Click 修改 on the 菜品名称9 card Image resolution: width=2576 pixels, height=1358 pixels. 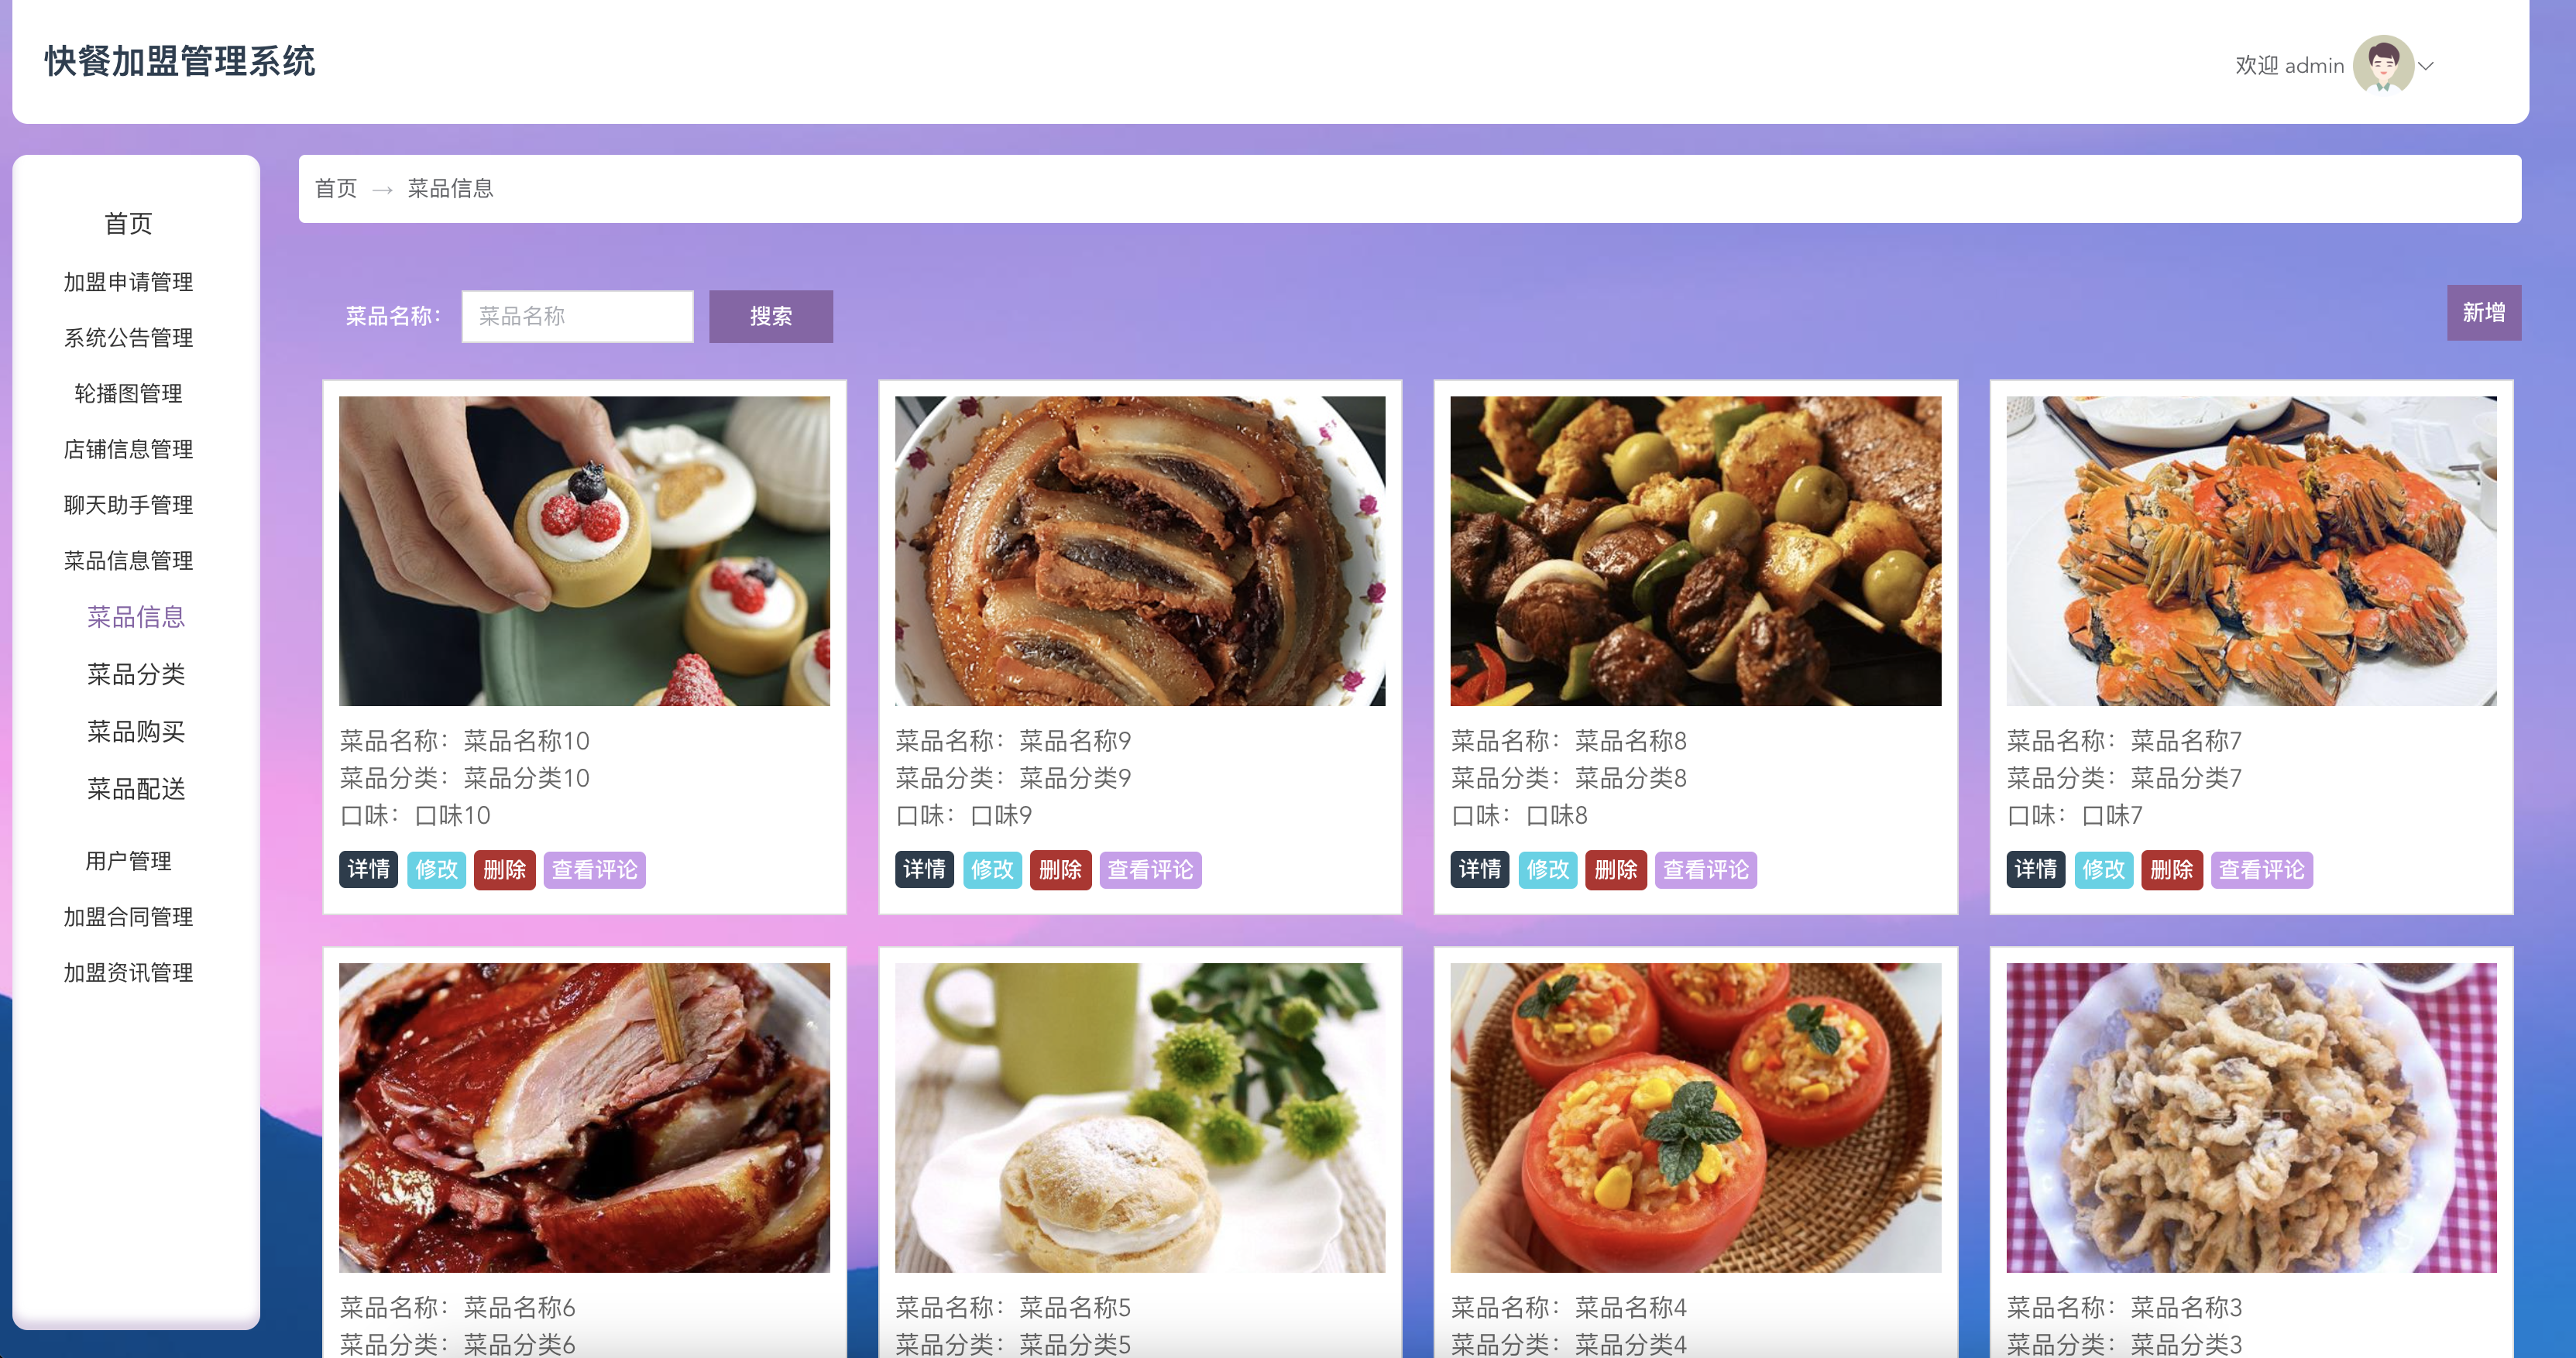[x=992, y=869]
